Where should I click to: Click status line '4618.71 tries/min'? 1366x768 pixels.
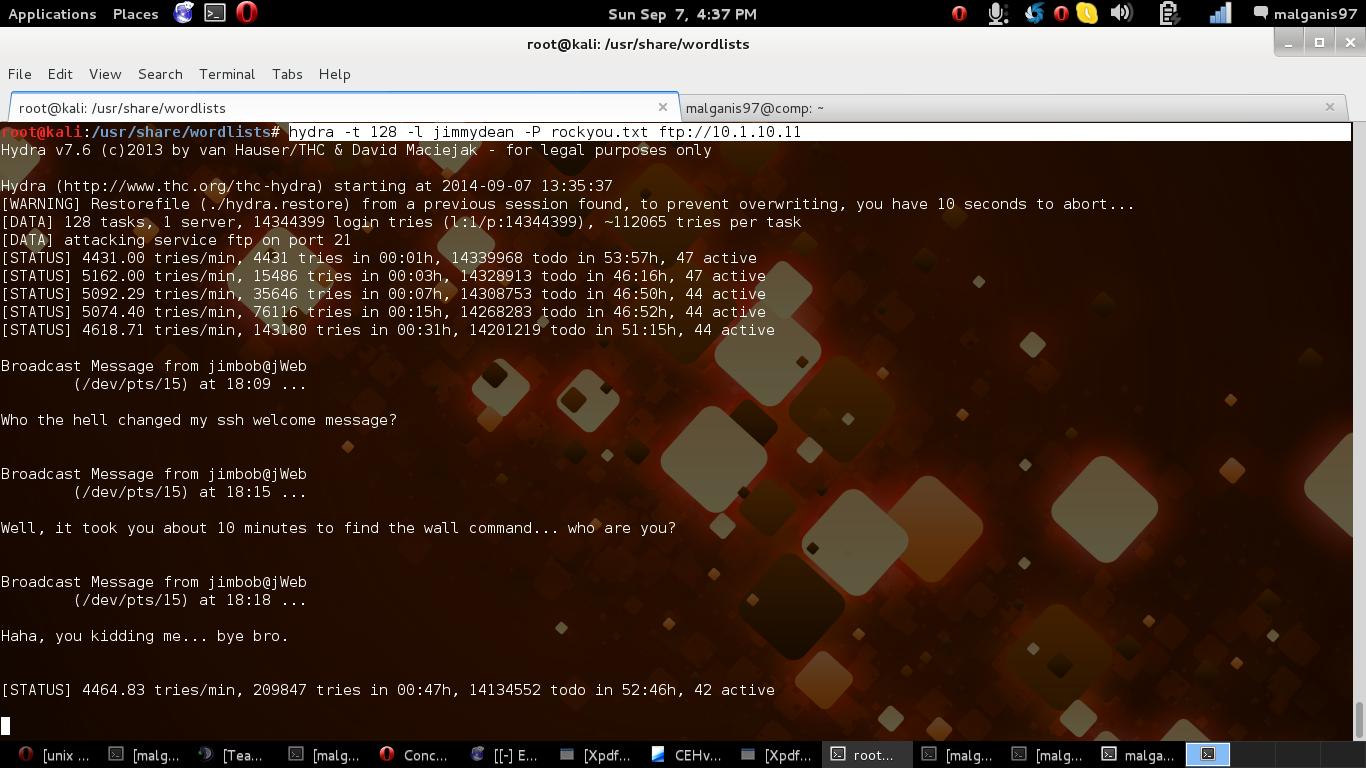click(x=388, y=330)
